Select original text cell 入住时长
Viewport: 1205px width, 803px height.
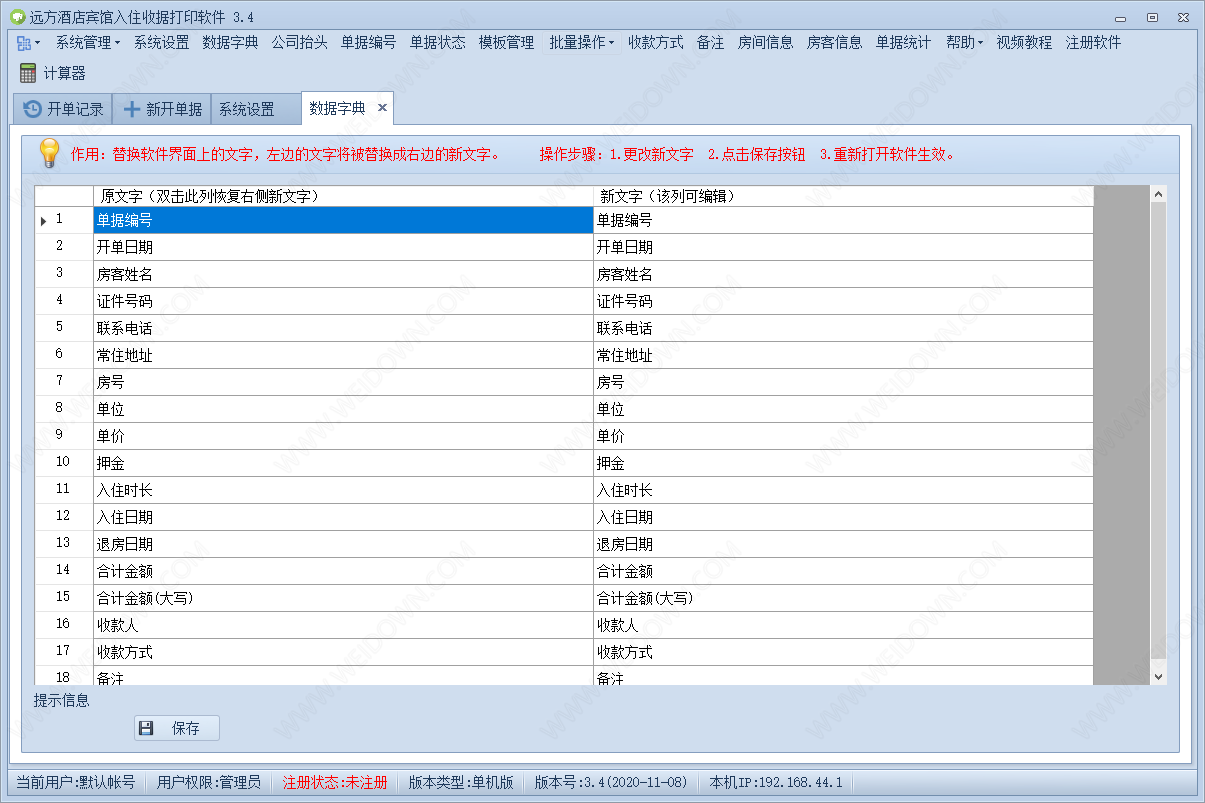[343, 490]
